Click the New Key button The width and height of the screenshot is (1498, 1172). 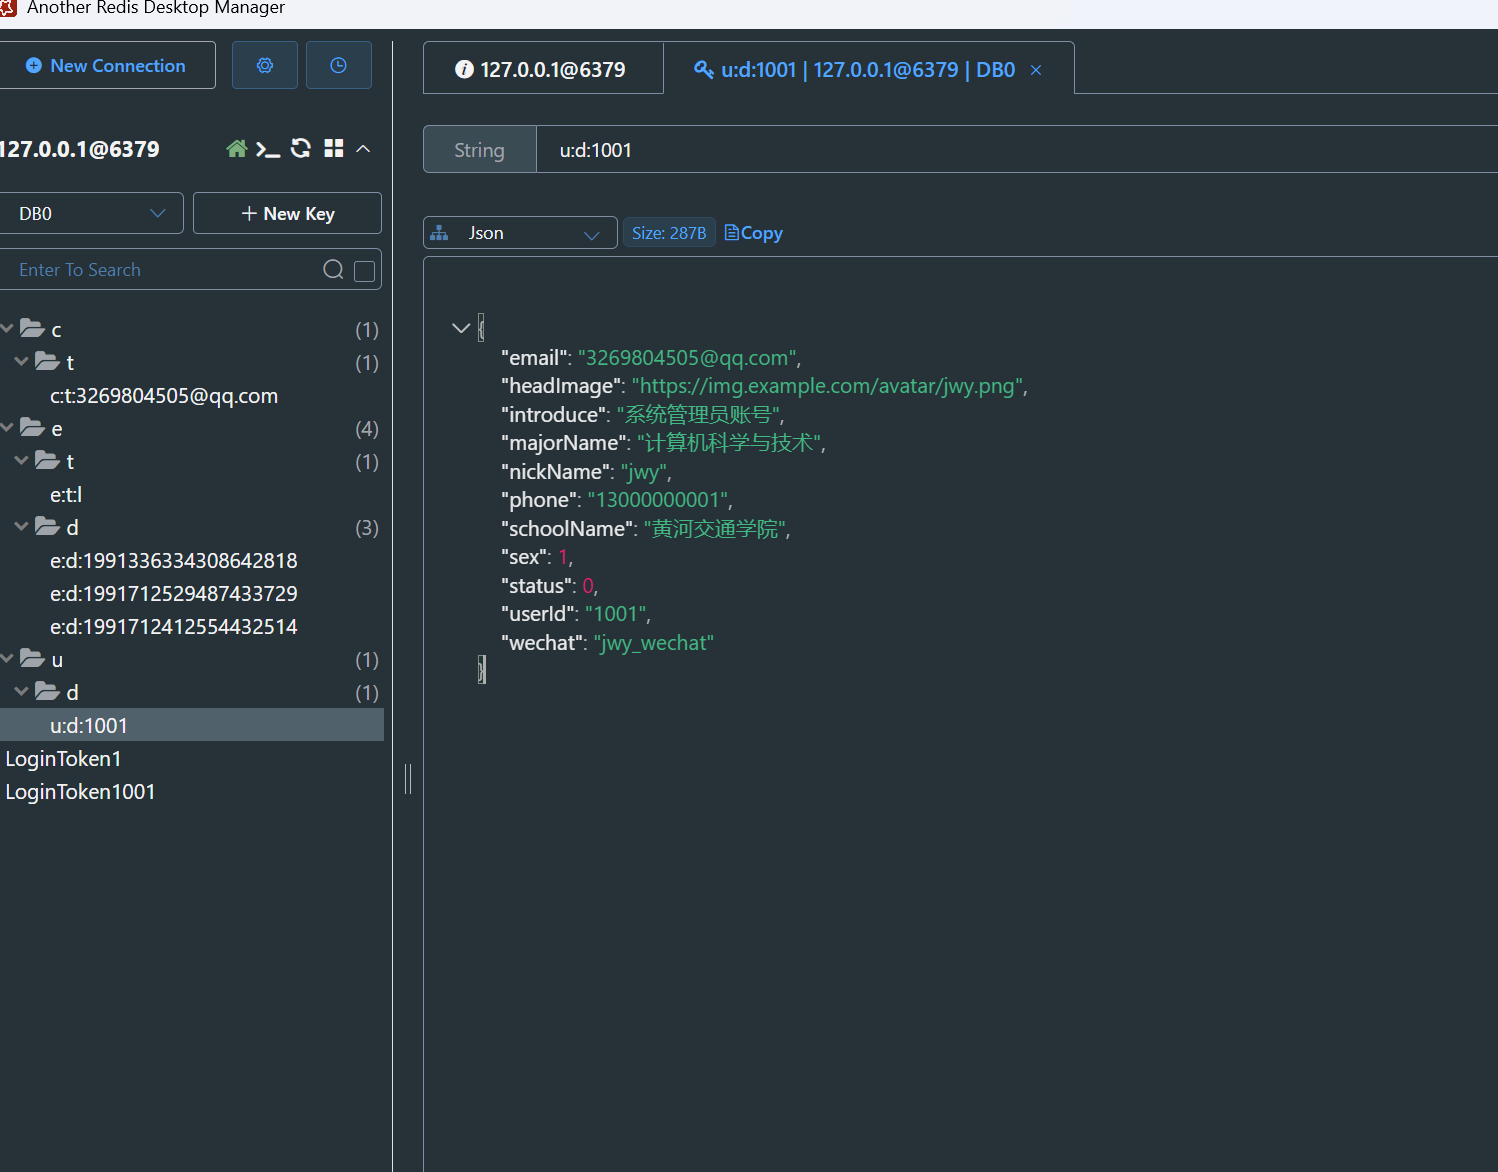[x=287, y=213]
